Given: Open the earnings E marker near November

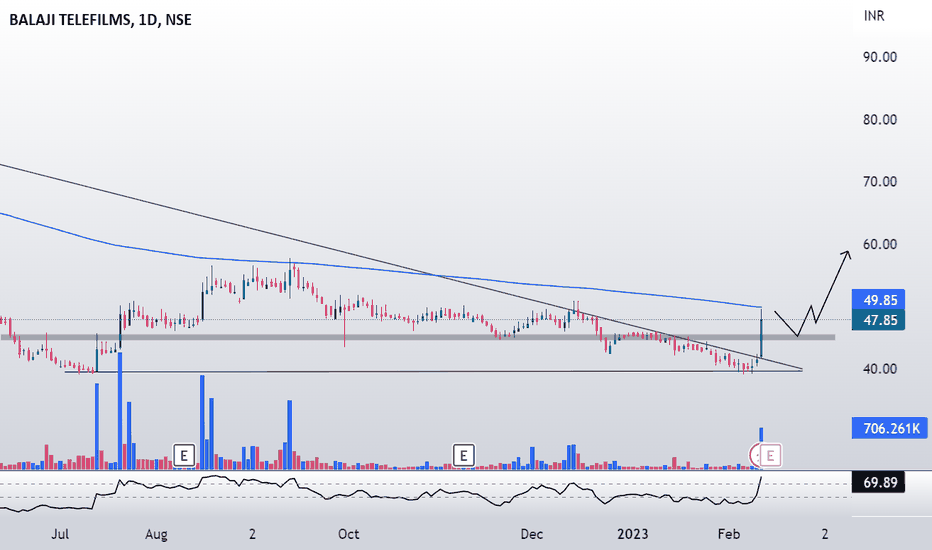Looking at the screenshot, I should (464, 456).
